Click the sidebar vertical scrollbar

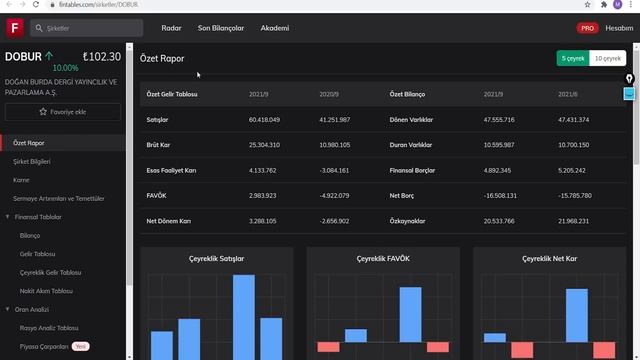(129, 169)
